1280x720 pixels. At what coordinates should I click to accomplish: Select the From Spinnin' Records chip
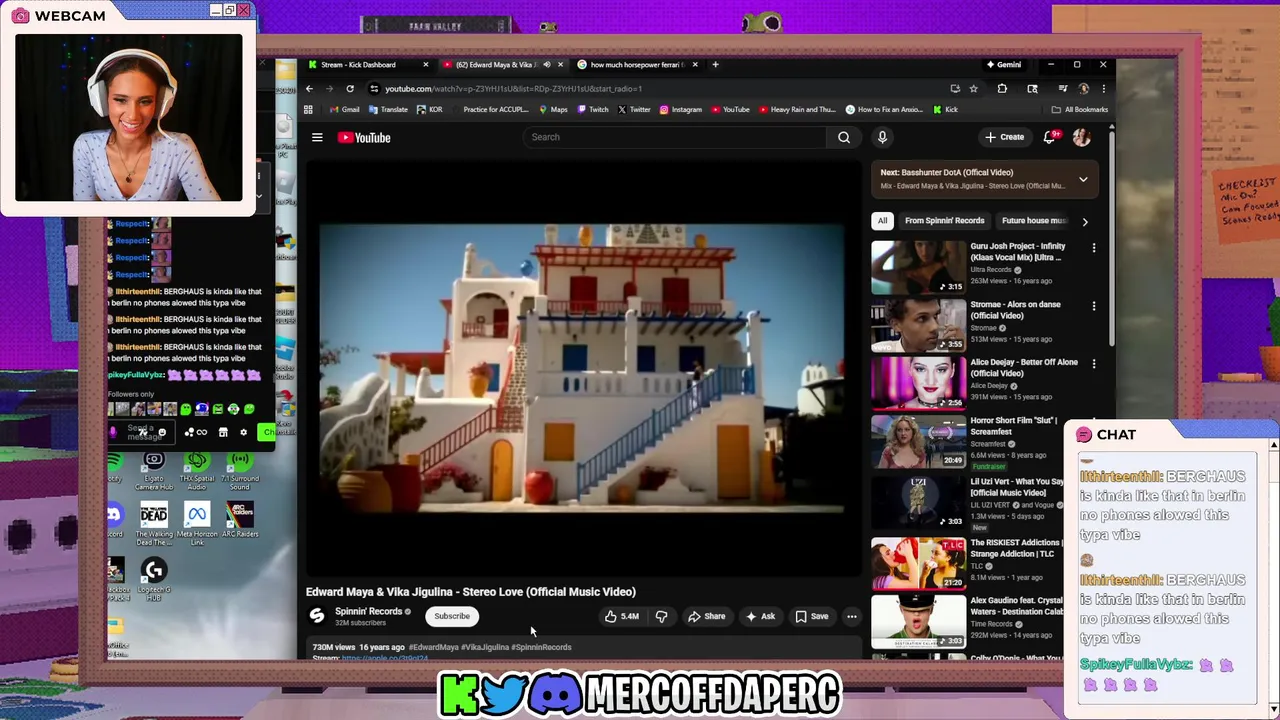point(945,221)
